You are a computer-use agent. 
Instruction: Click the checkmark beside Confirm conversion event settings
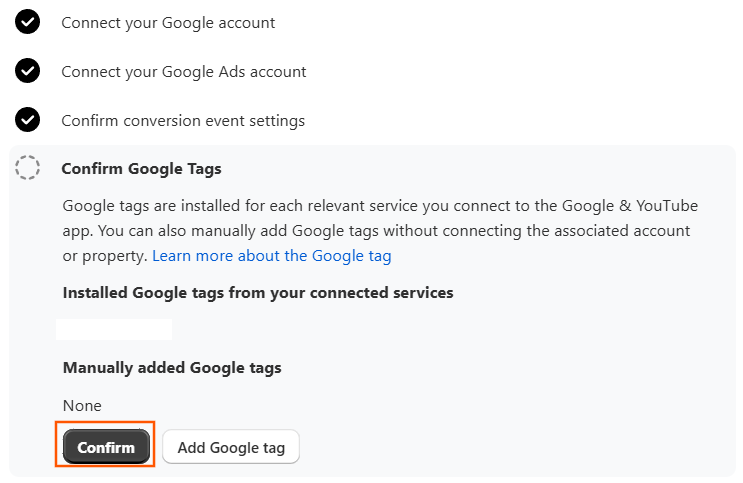27,120
